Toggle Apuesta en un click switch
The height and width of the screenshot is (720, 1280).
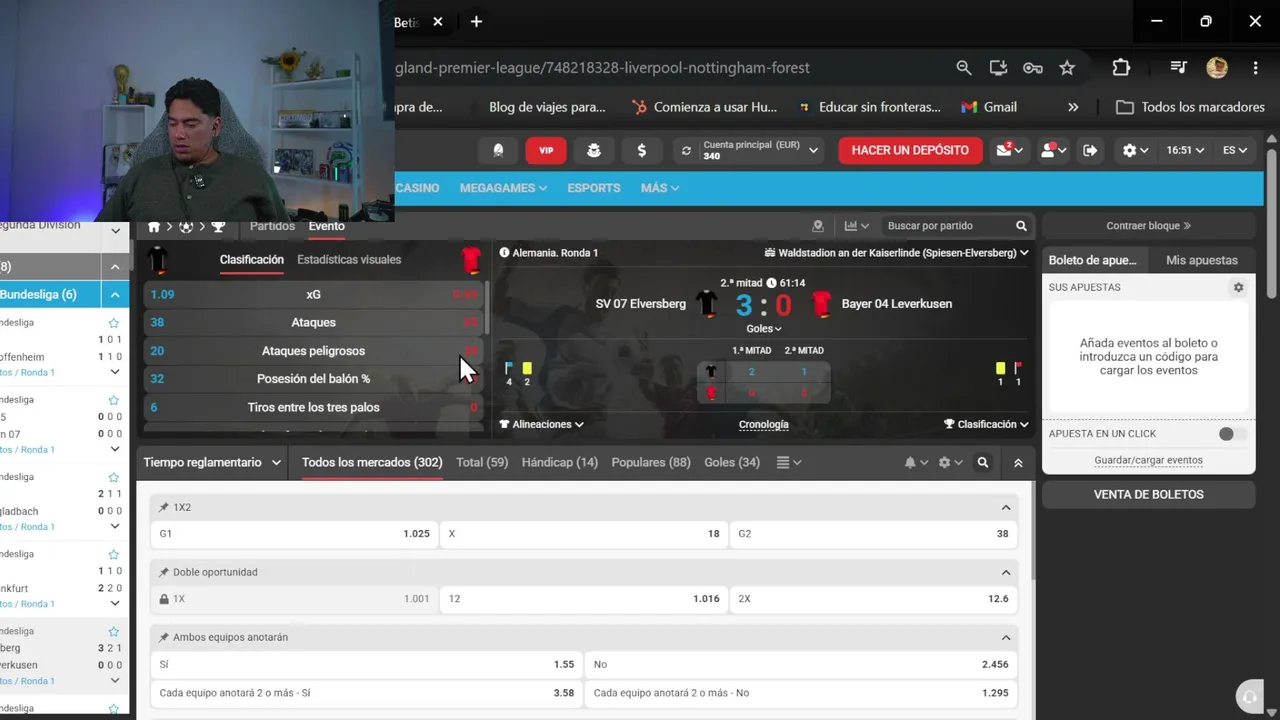(x=1232, y=434)
